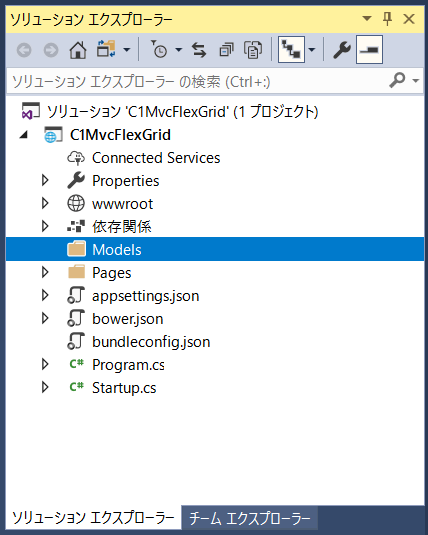Click the Startup.cs C# icon
This screenshot has width=428, height=535.
76,387
